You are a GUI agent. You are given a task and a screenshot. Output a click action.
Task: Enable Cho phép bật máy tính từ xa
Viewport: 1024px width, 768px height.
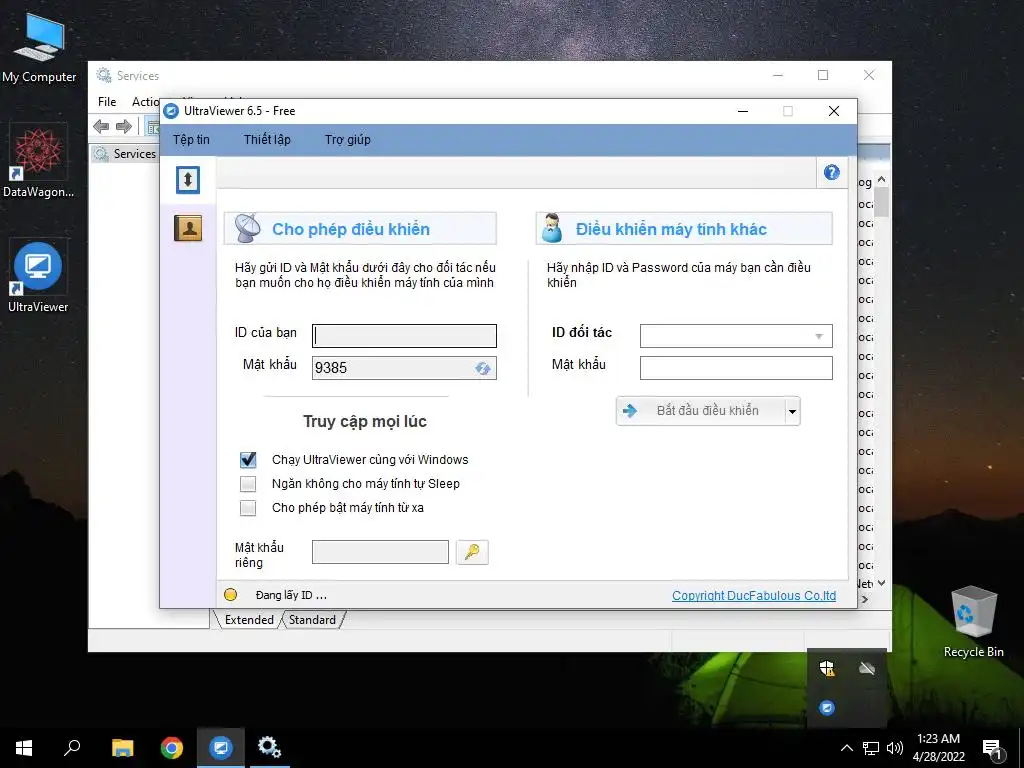(248, 508)
